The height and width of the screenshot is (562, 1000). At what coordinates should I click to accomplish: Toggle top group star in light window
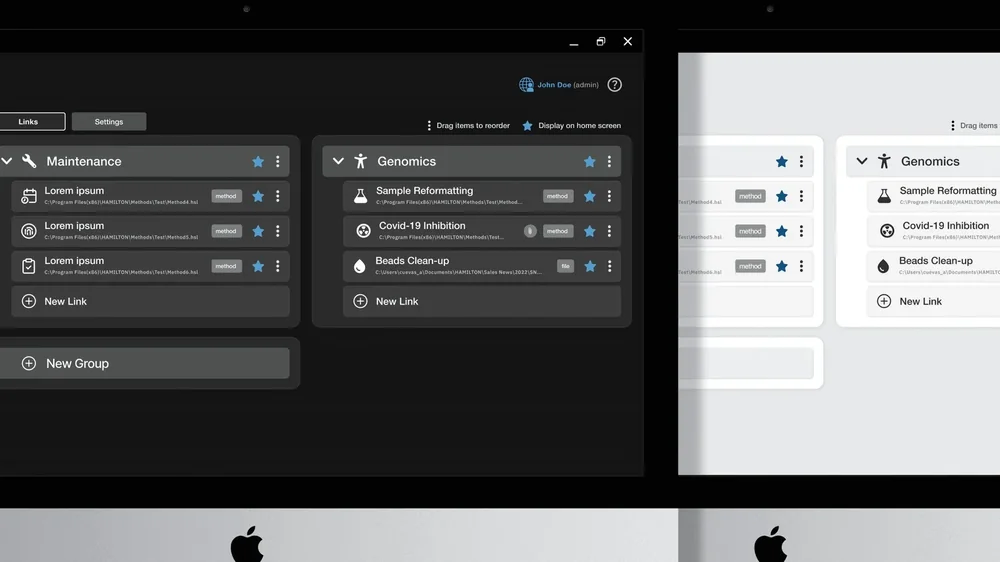pos(782,161)
